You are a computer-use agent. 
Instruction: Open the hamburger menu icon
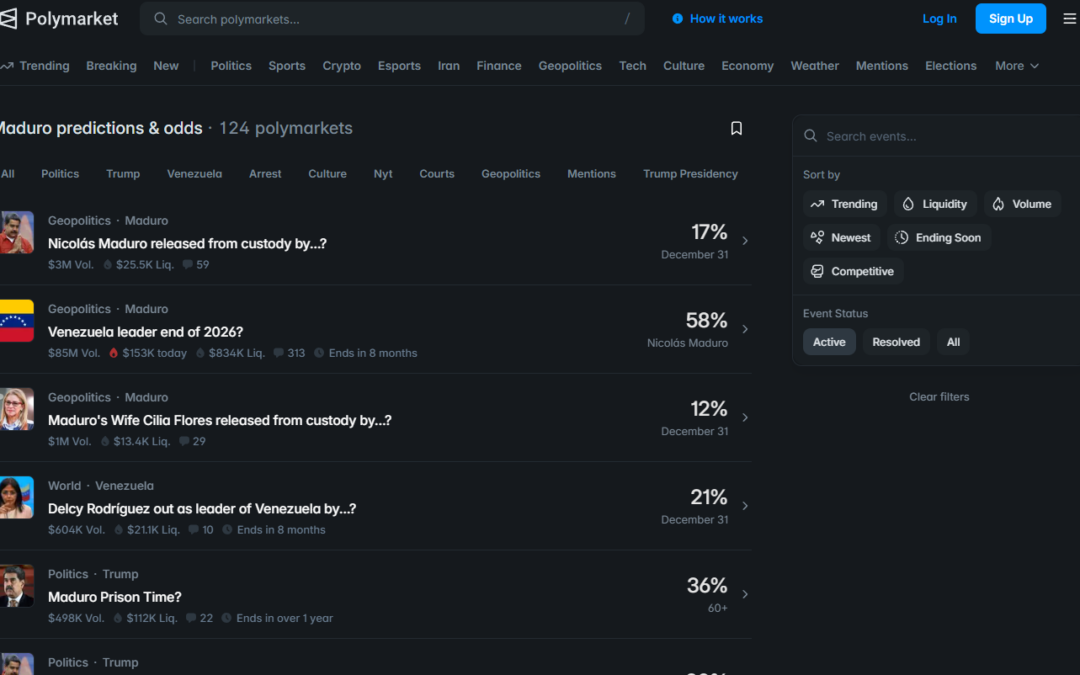click(1069, 19)
